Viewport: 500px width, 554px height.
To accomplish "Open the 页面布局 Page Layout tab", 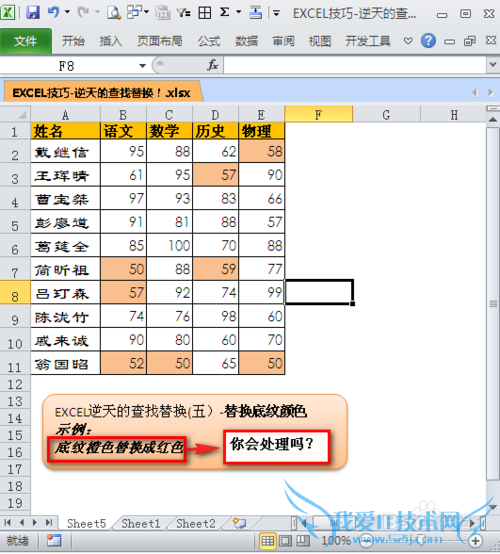I will 160,41.
